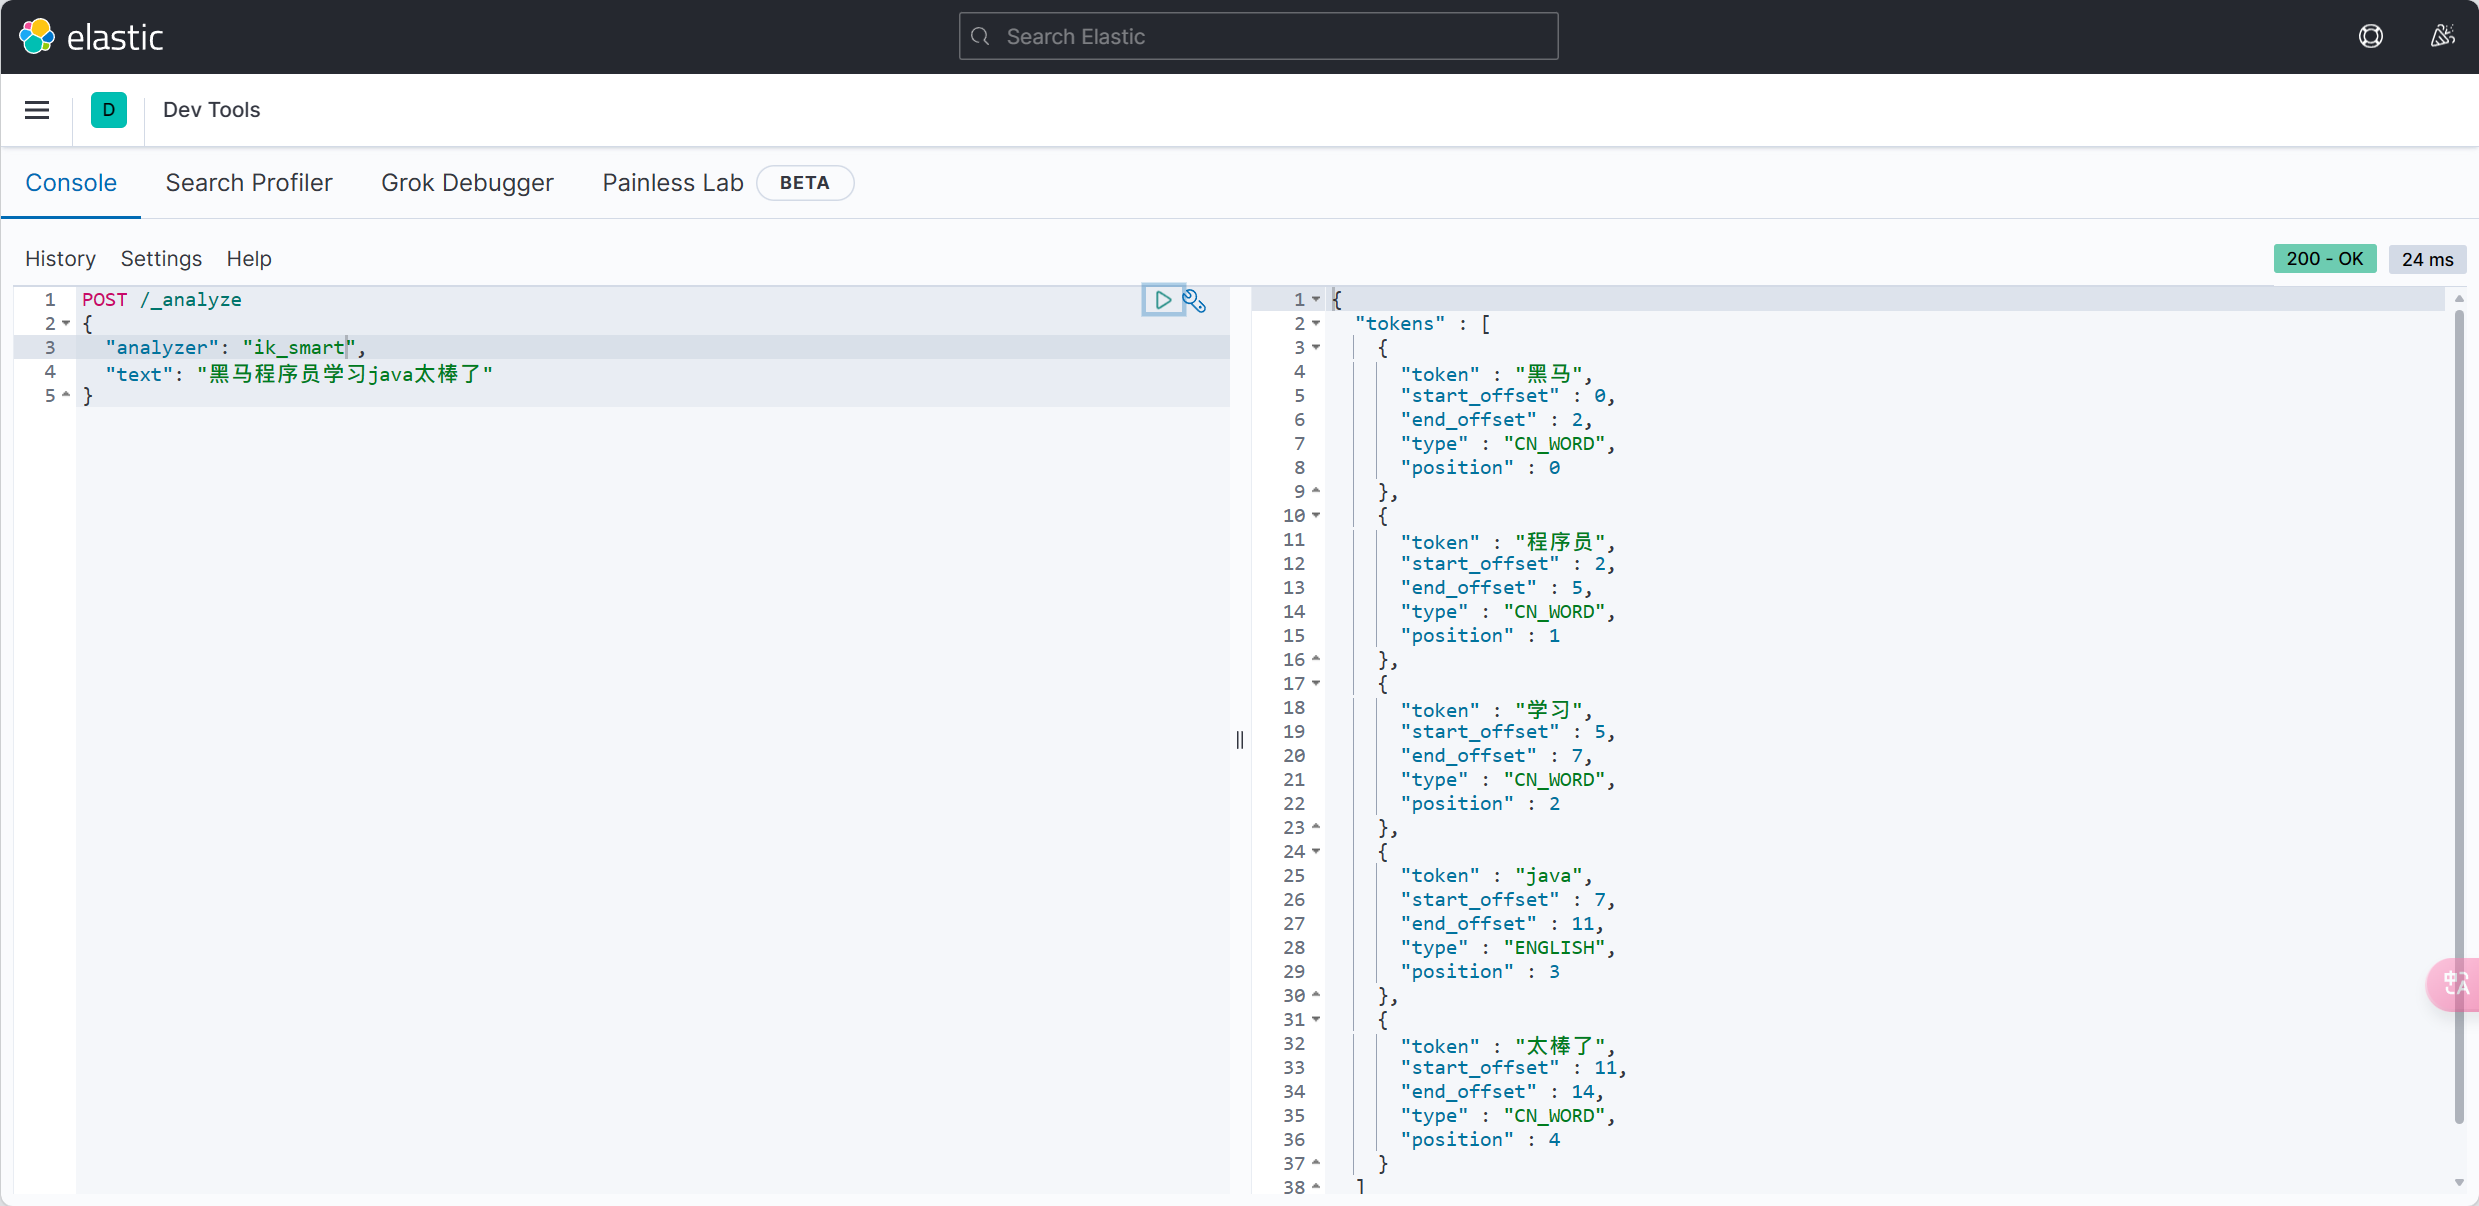Click the send request play icon
Viewport: 2479px width, 1206px height.
(x=1162, y=300)
